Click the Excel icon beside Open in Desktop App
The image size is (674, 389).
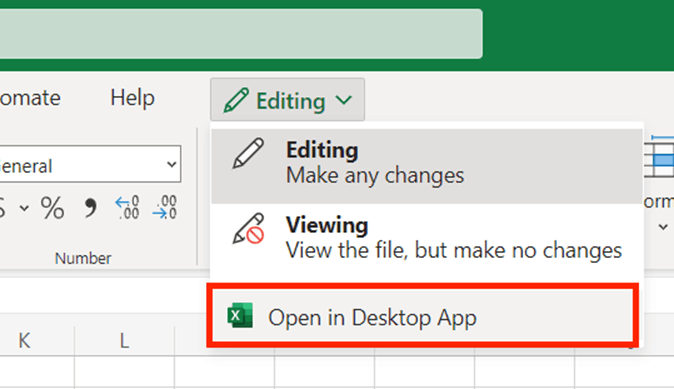[240, 316]
